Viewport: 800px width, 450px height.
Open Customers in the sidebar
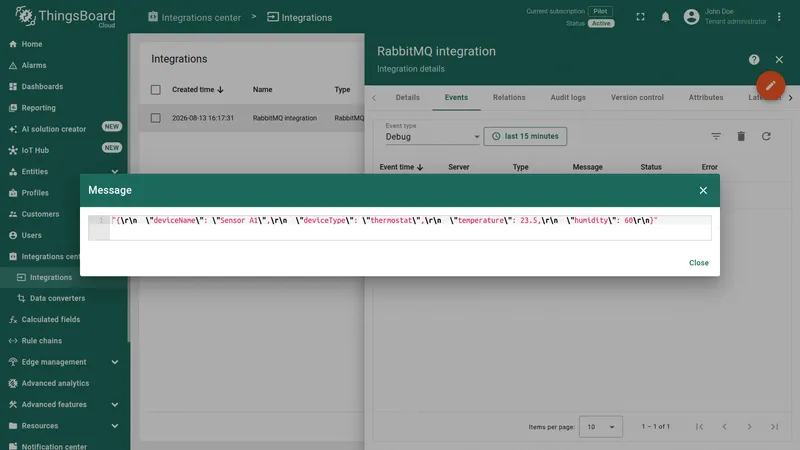point(40,214)
